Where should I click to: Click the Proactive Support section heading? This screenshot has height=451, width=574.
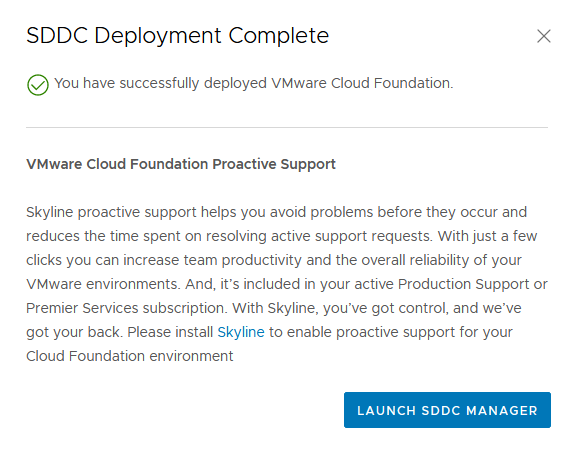pyautogui.click(x=181, y=164)
